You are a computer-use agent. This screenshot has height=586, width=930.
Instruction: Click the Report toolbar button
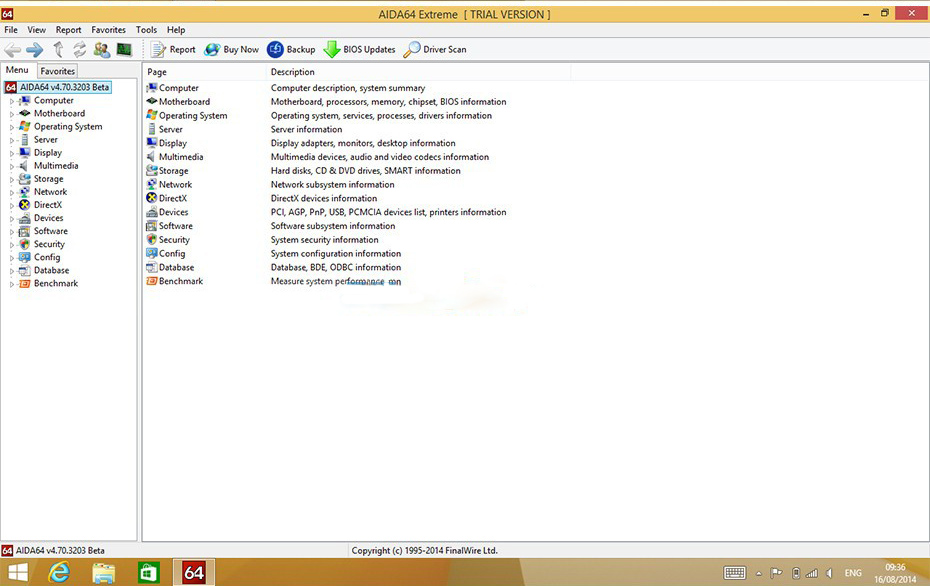[x=173, y=50]
